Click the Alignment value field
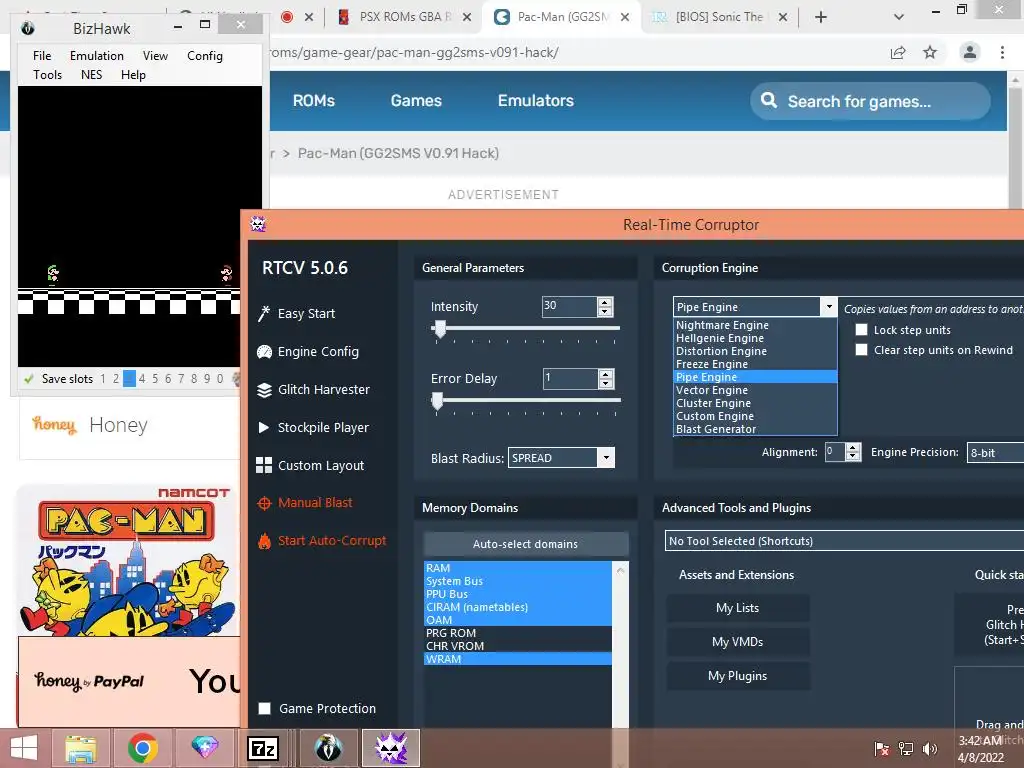Image resolution: width=1024 pixels, height=768 pixels. [x=835, y=452]
